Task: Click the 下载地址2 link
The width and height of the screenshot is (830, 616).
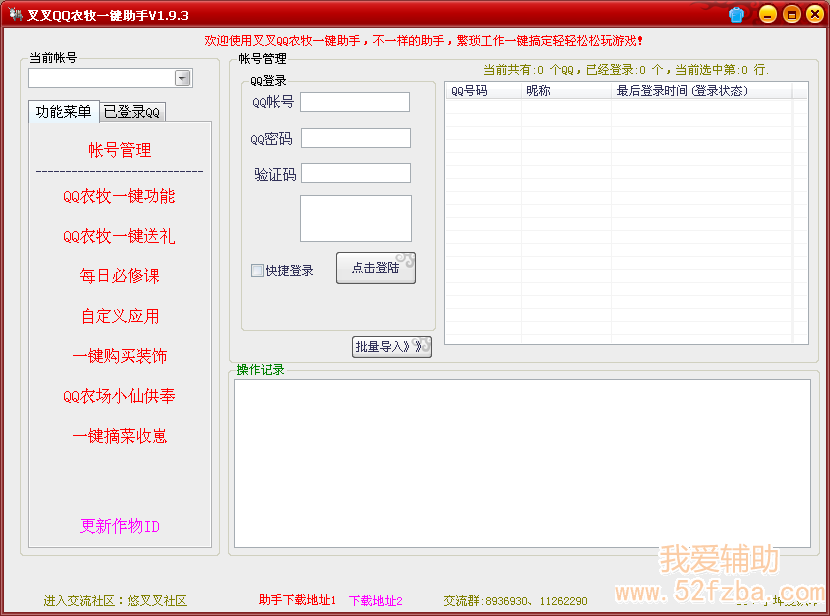Action: pos(376,601)
